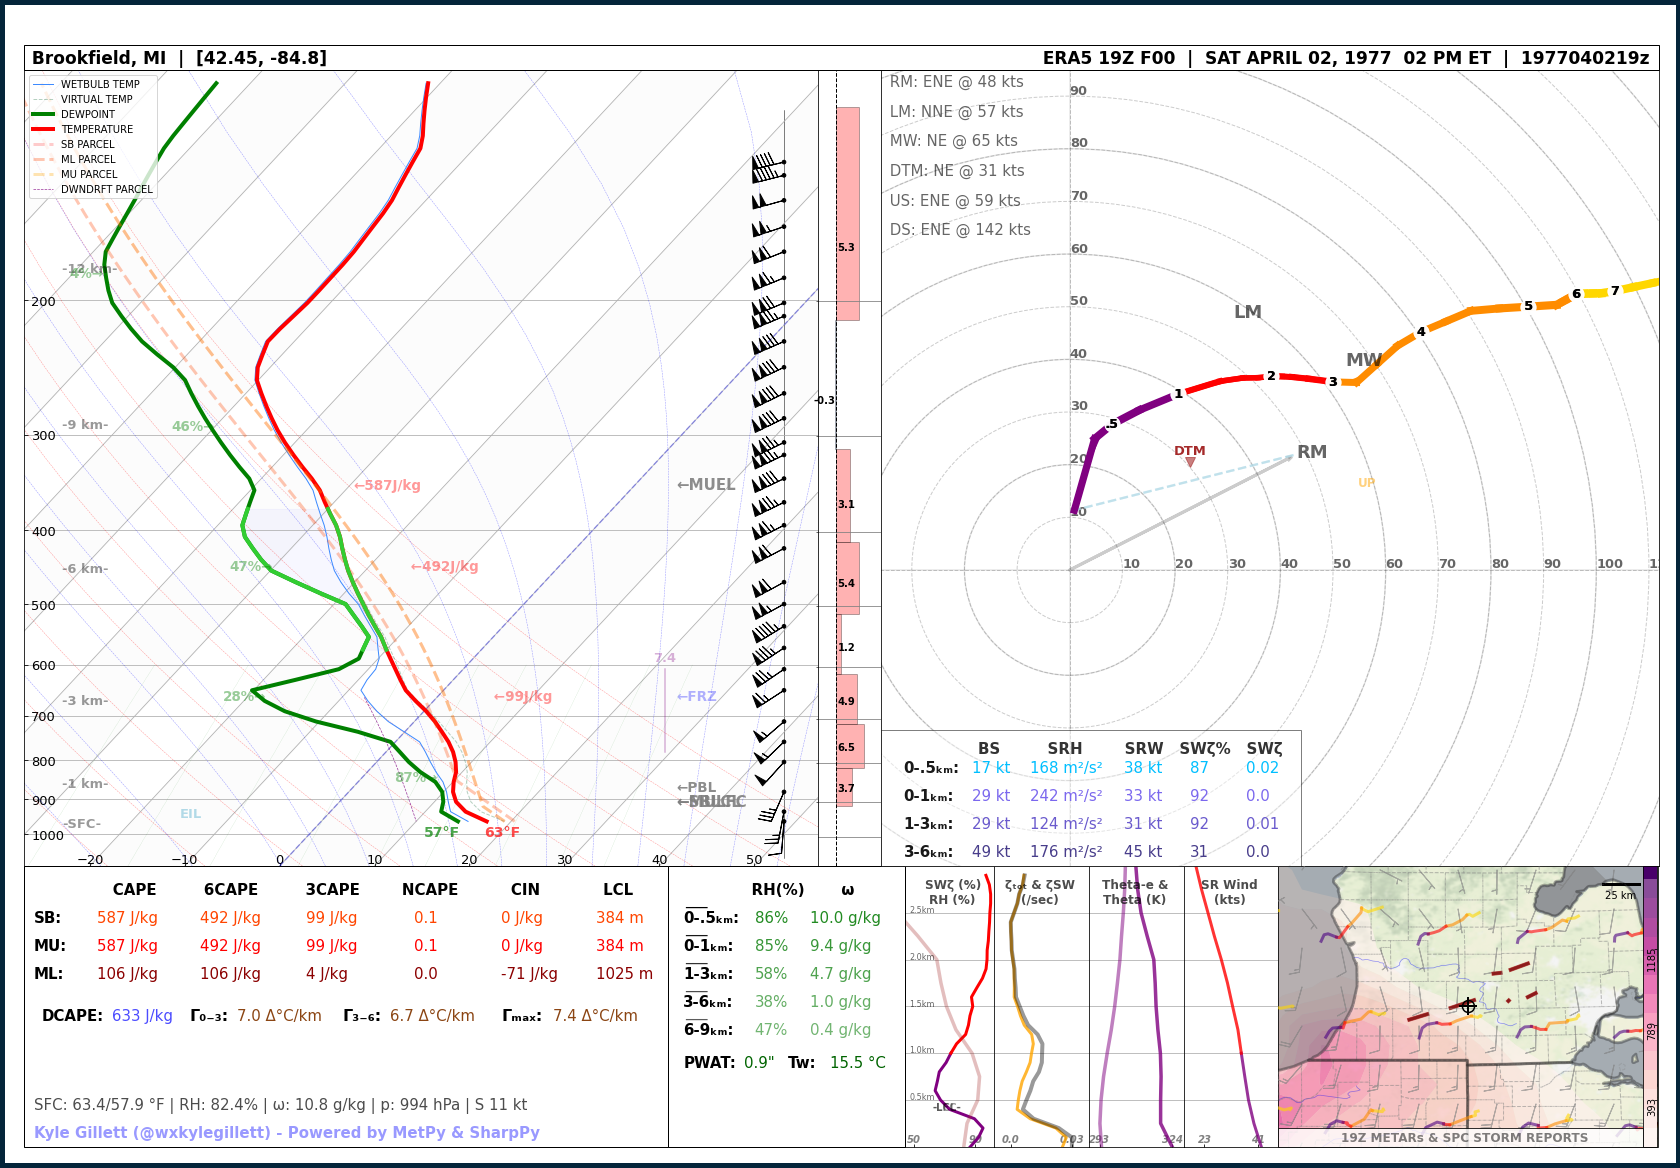Image resolution: width=1680 pixels, height=1168 pixels.
Task: Click the DWNDRFT PARCEL legend entry
Action: (93, 189)
